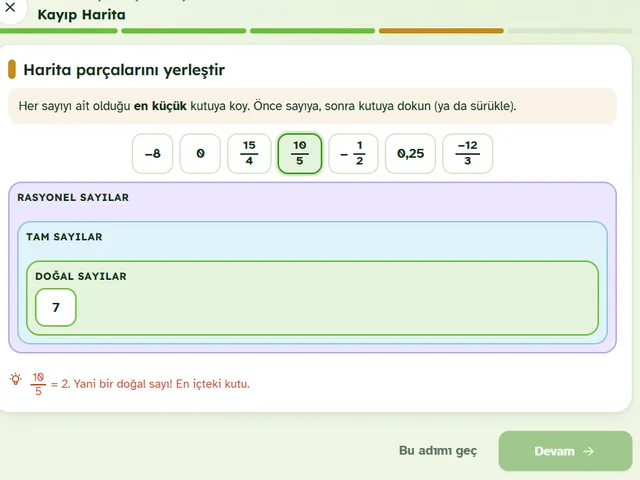
Task: Click the arrow icon in Devam button
Action: click(588, 451)
